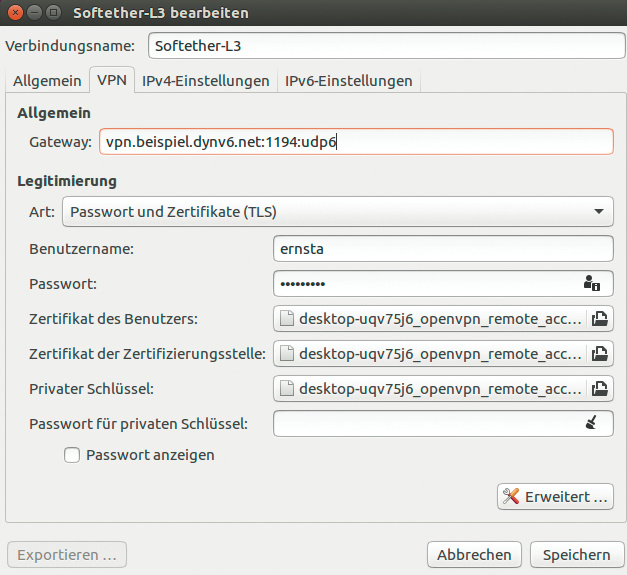Viewport: 627px width, 575px height.
Task: Close the Softether-L3 bearbeiten window
Action: (16, 14)
